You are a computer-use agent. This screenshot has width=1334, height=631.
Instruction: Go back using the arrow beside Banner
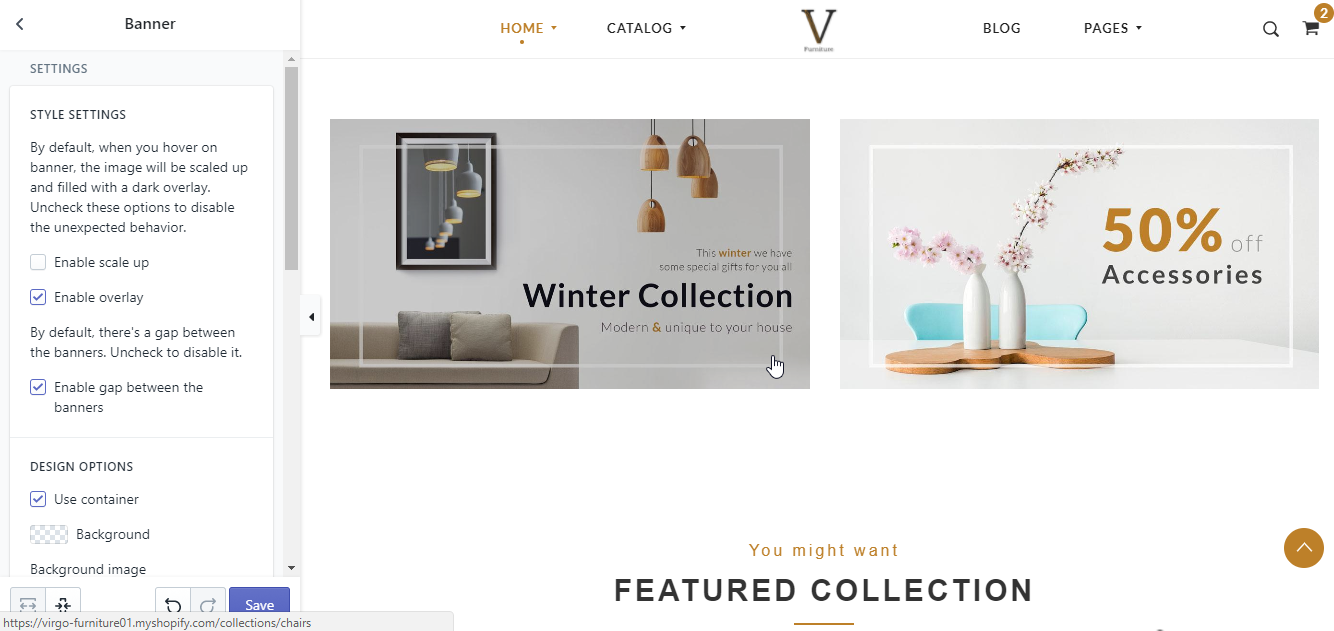click(x=20, y=24)
